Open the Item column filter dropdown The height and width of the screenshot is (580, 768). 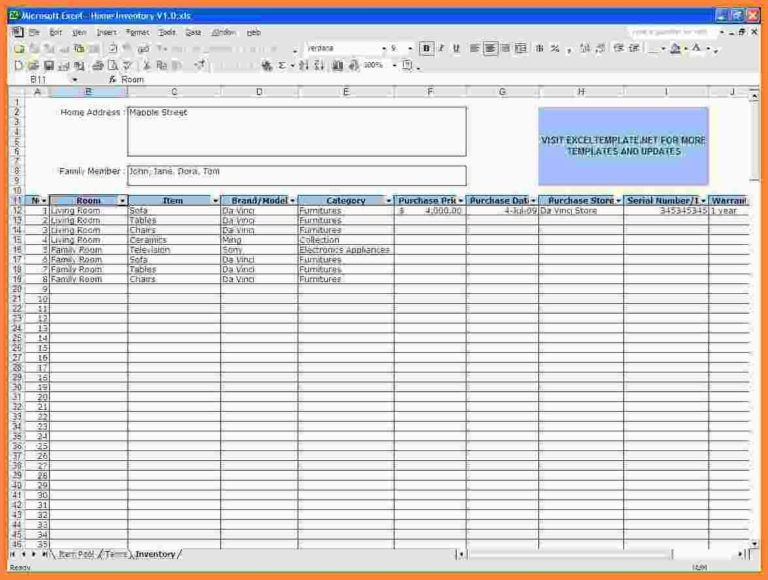[x=215, y=201]
